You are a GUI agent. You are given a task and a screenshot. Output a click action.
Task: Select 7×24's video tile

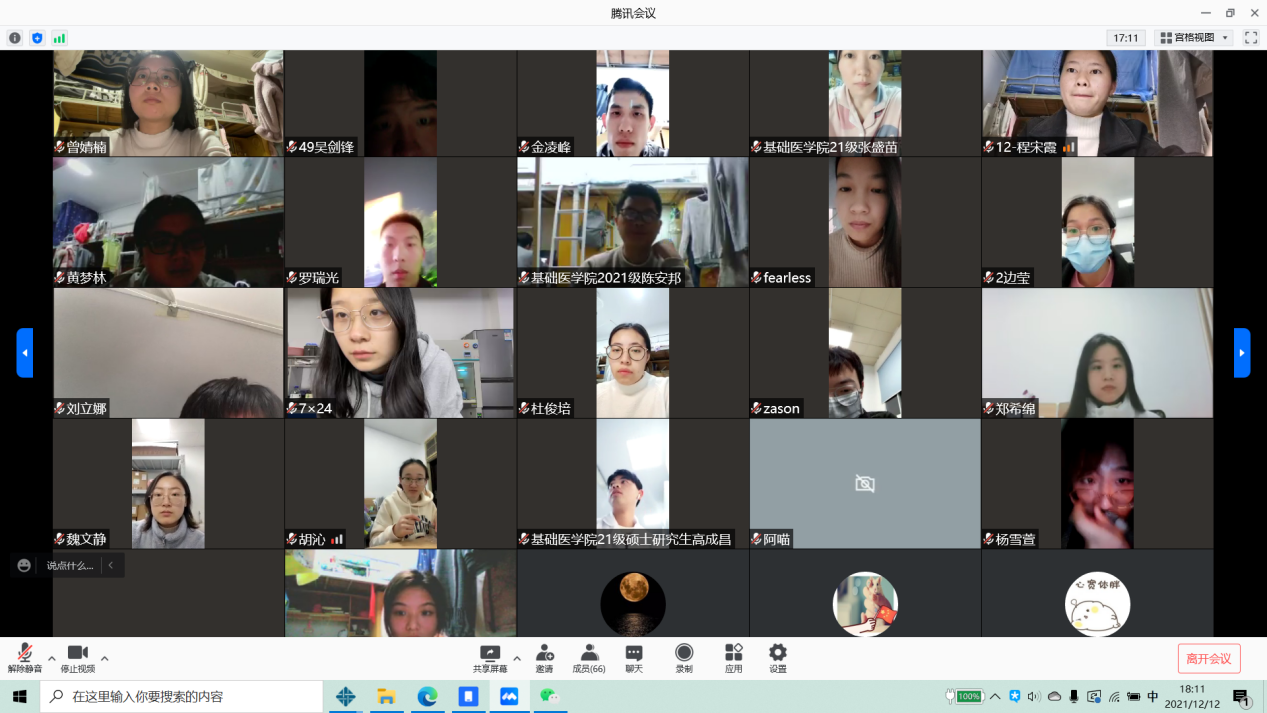point(400,353)
